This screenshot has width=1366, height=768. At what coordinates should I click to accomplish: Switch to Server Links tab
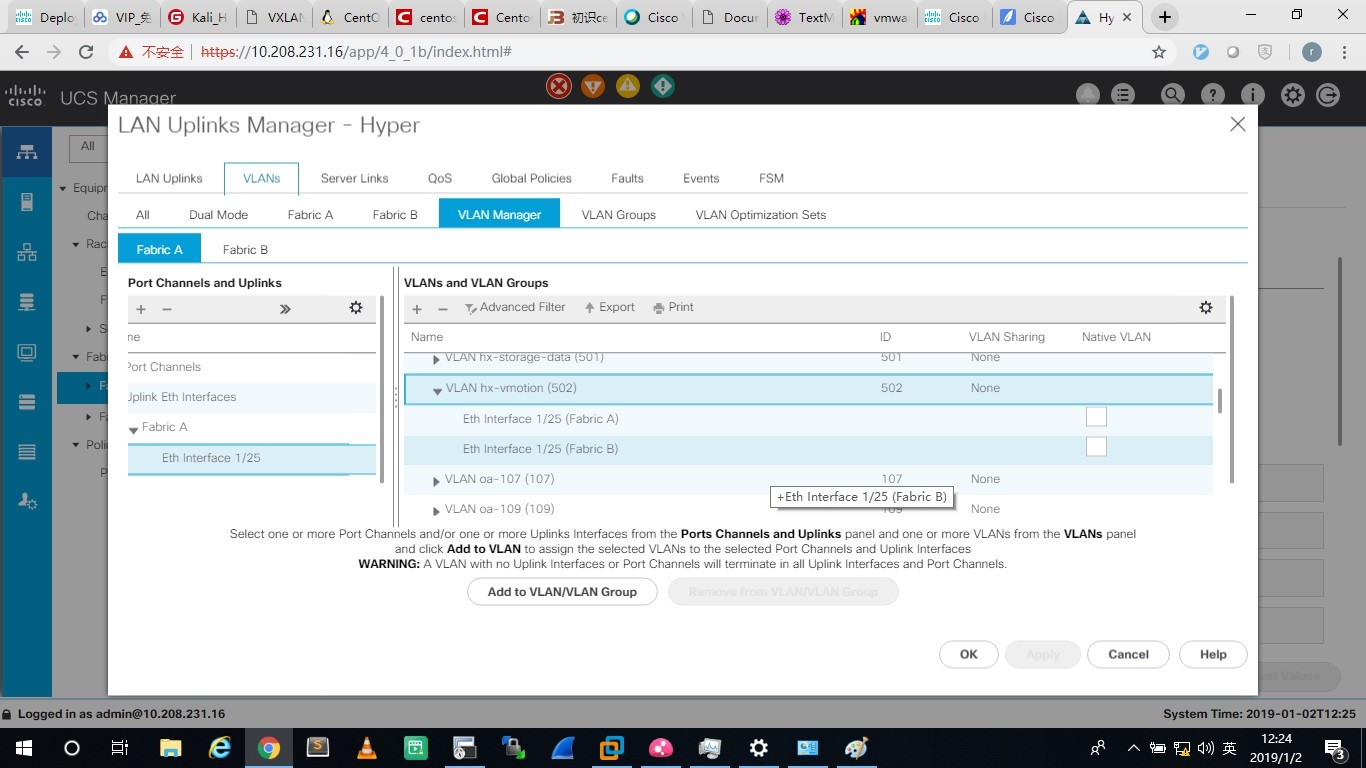(x=354, y=178)
